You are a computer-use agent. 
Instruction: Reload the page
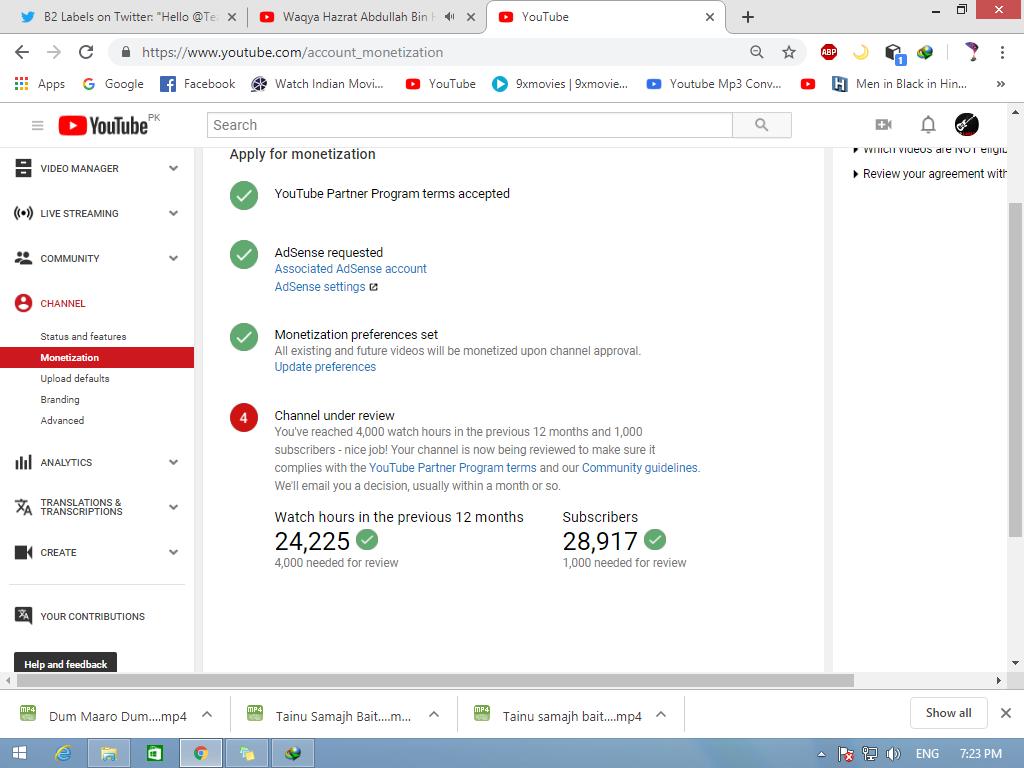click(x=86, y=52)
